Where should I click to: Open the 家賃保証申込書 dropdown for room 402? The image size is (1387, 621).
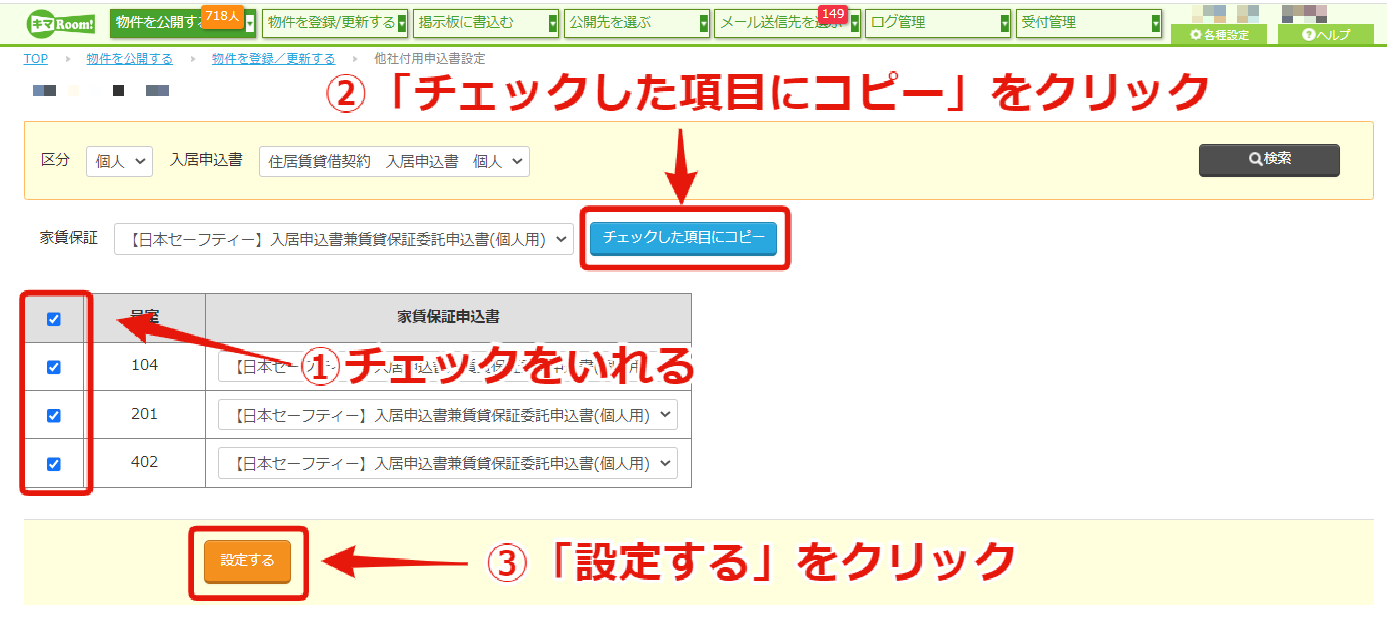(x=447, y=463)
